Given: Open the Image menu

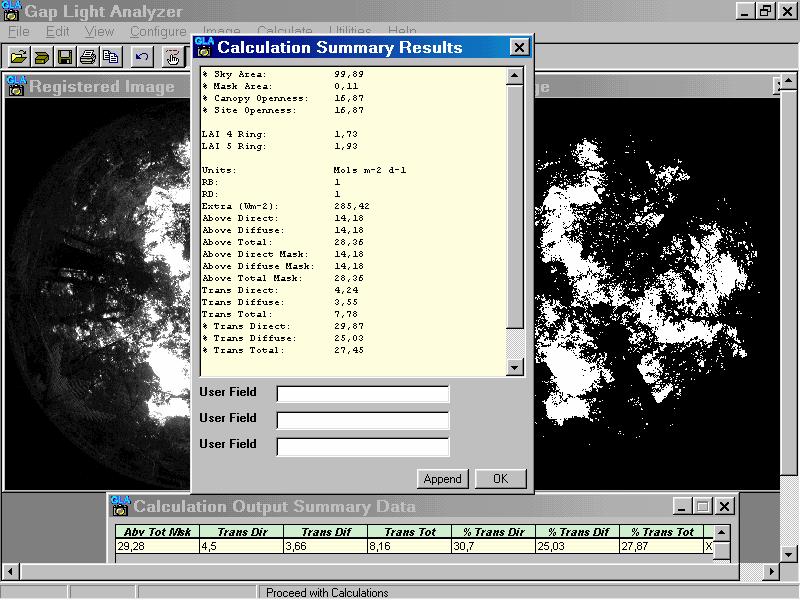Looking at the screenshot, I should [x=221, y=31].
